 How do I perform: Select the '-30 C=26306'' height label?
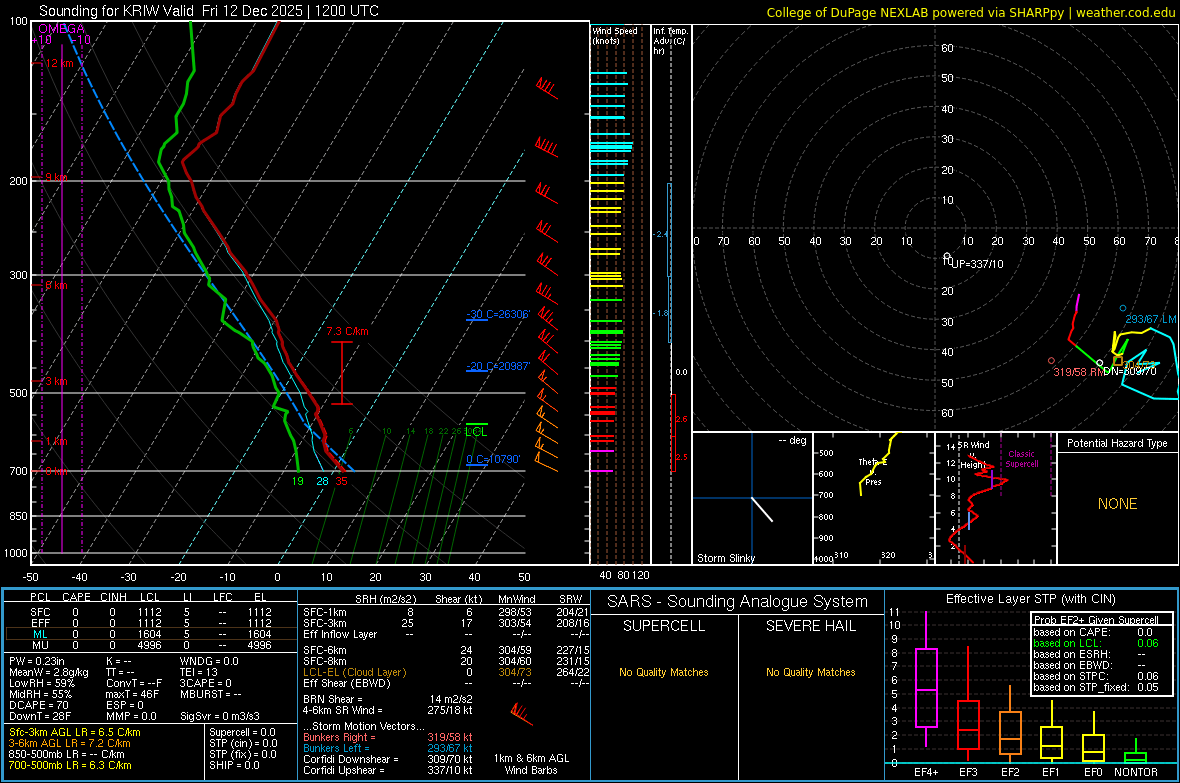pyautogui.click(x=498, y=314)
